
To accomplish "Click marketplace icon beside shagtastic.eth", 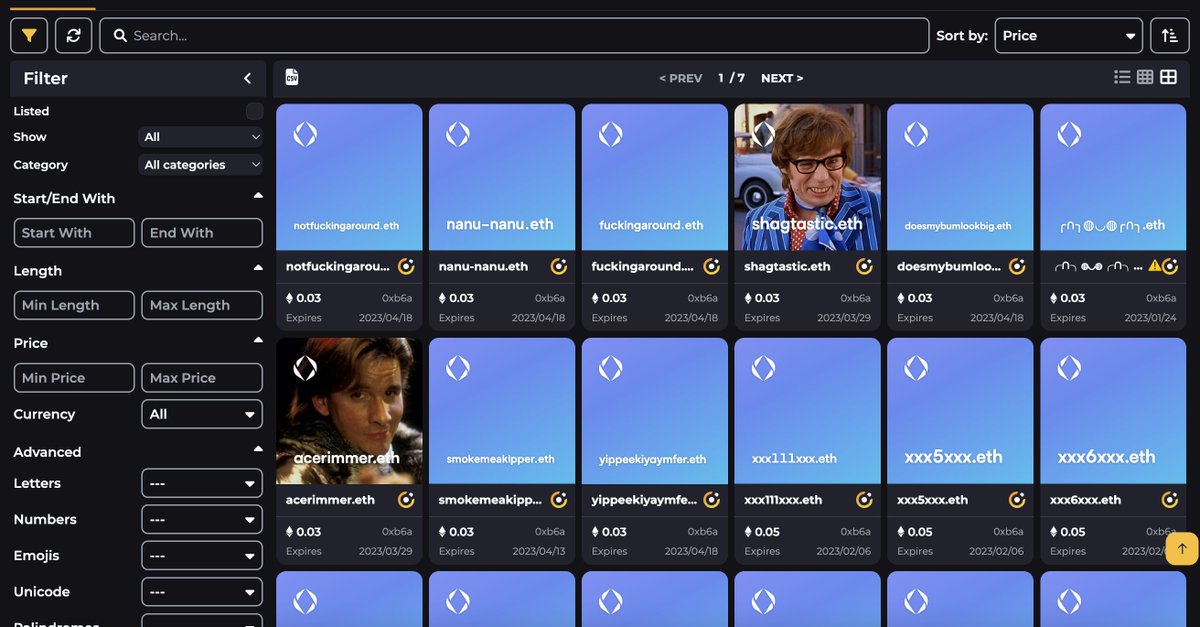I will pyautogui.click(x=865, y=266).
